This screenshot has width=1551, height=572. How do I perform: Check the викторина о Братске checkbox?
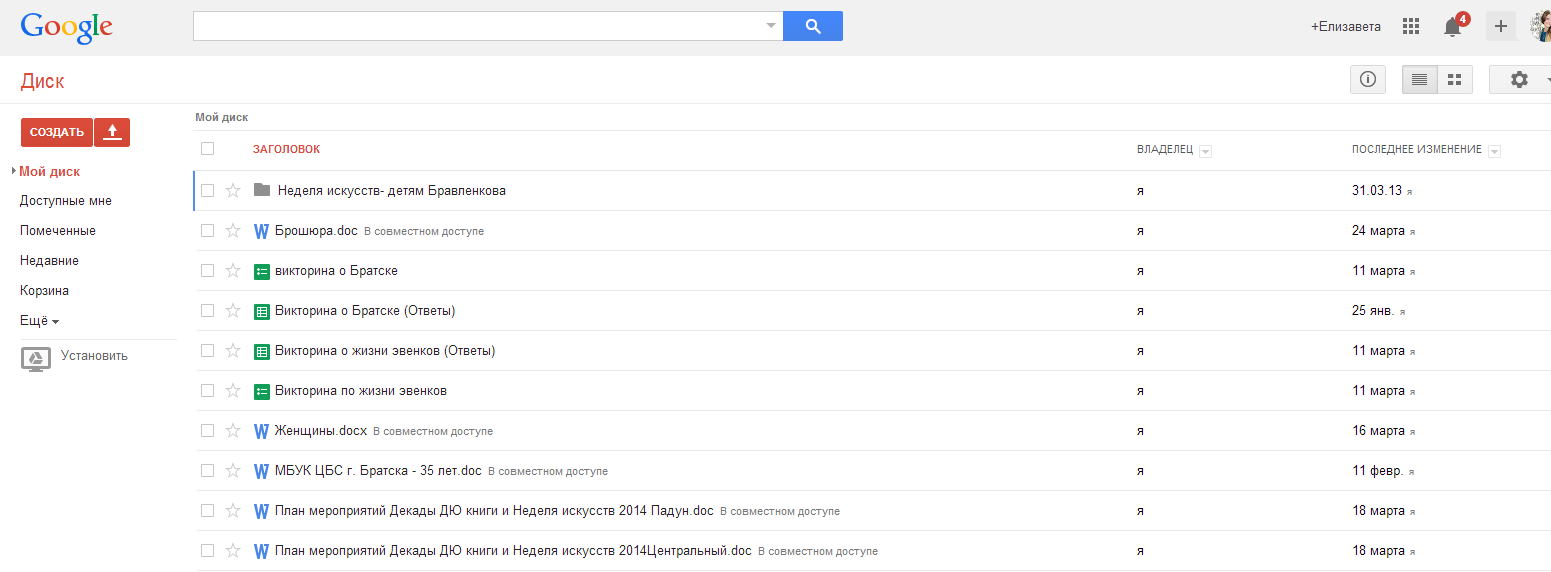208,271
